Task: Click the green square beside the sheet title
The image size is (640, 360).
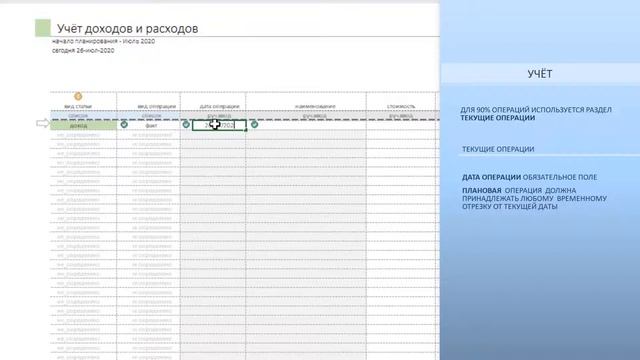Action: click(43, 28)
